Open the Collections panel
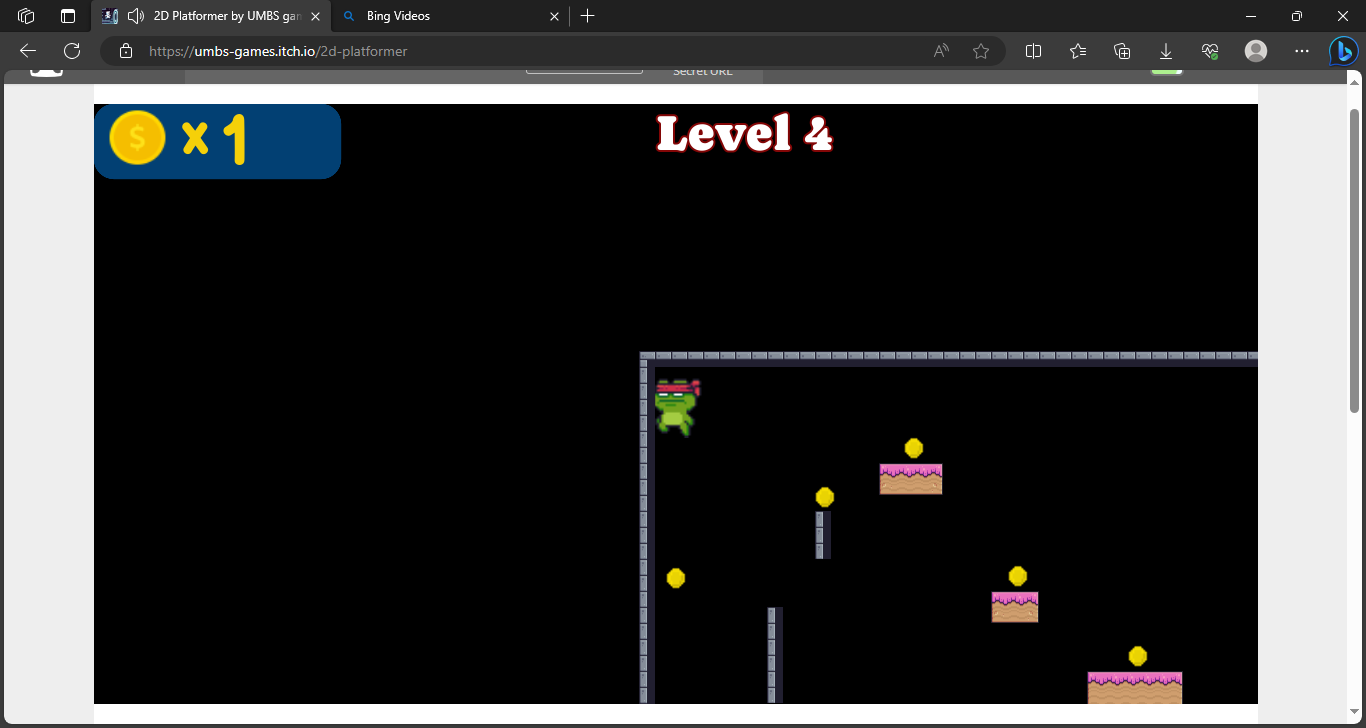 (1122, 51)
